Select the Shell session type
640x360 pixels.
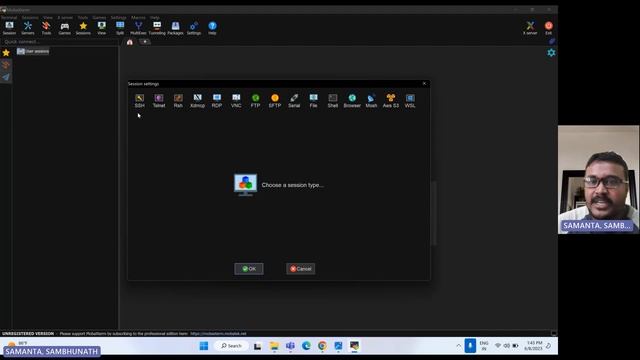point(333,100)
